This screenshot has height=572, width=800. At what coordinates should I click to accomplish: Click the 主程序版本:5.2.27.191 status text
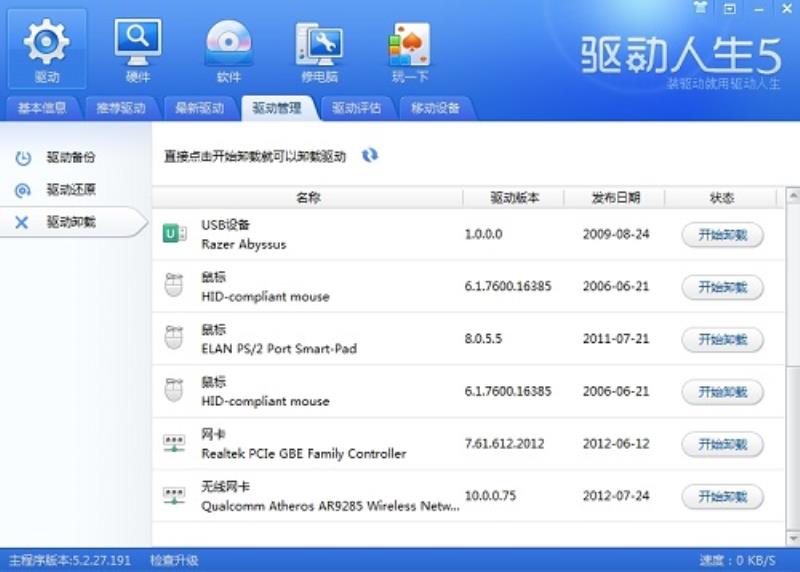[70, 560]
